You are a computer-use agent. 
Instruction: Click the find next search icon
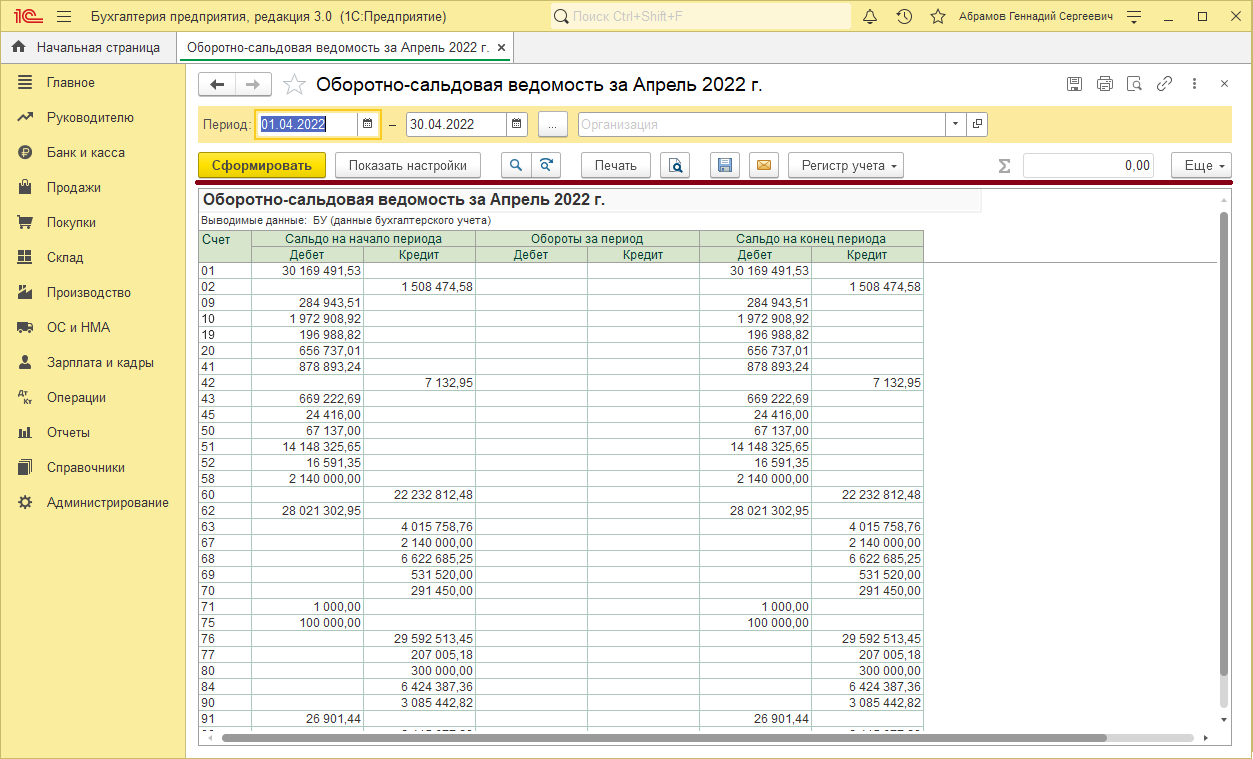tap(546, 165)
